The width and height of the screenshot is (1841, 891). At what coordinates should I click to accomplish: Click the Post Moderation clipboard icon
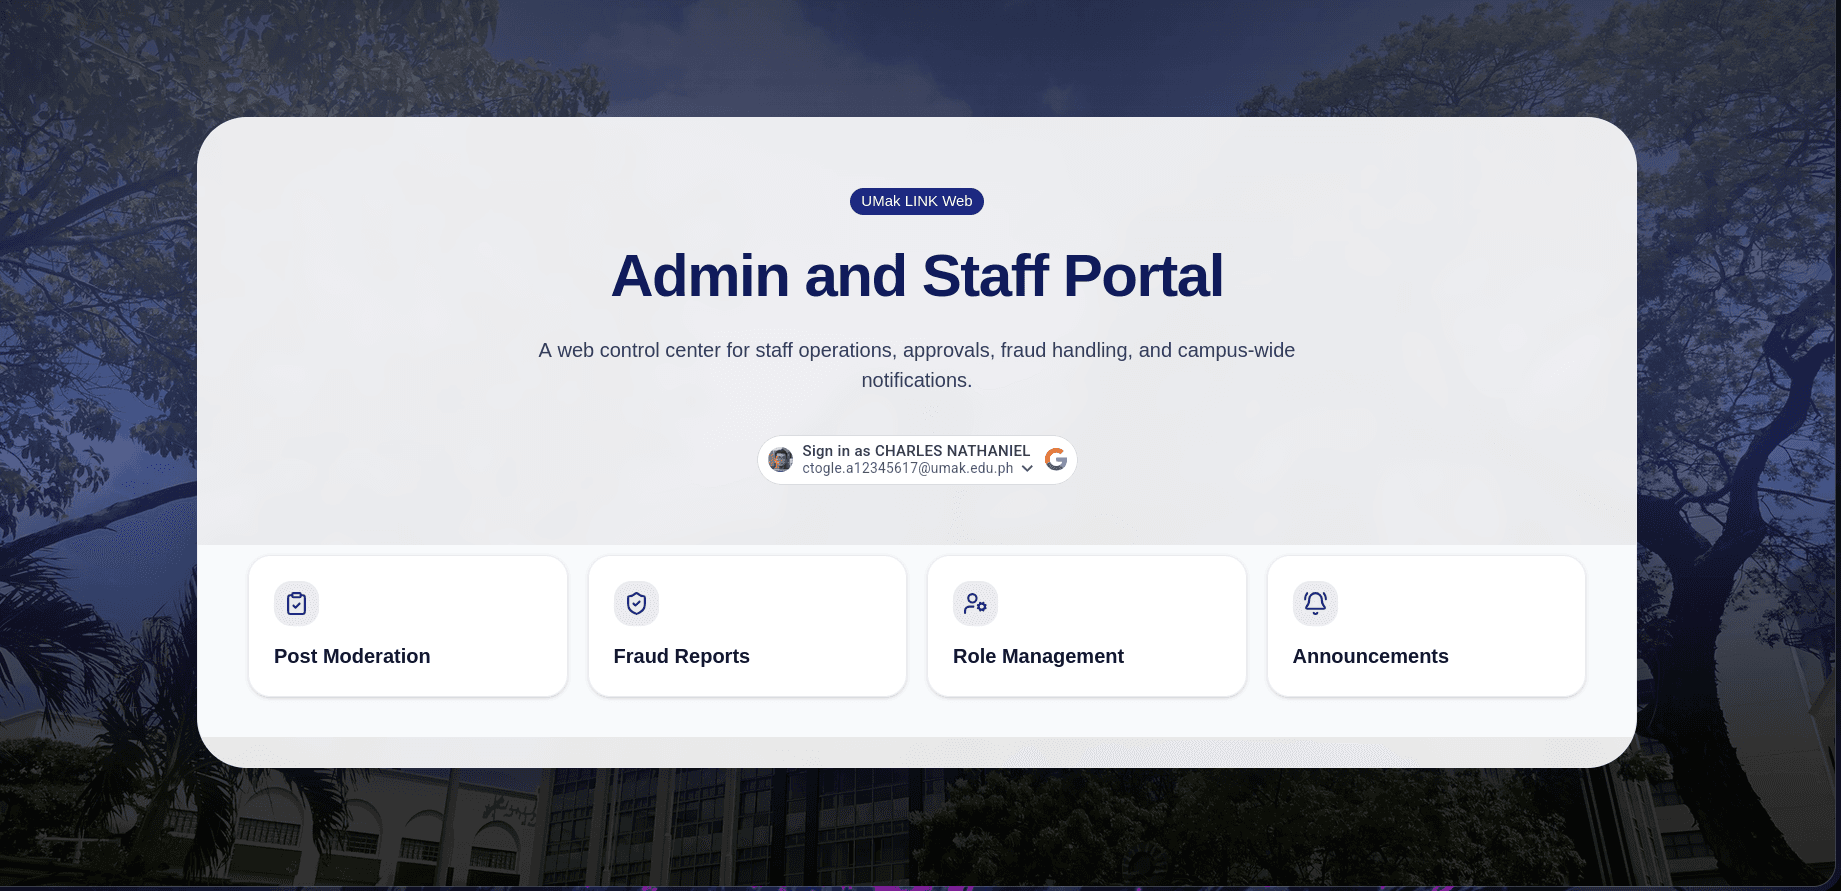click(x=296, y=603)
